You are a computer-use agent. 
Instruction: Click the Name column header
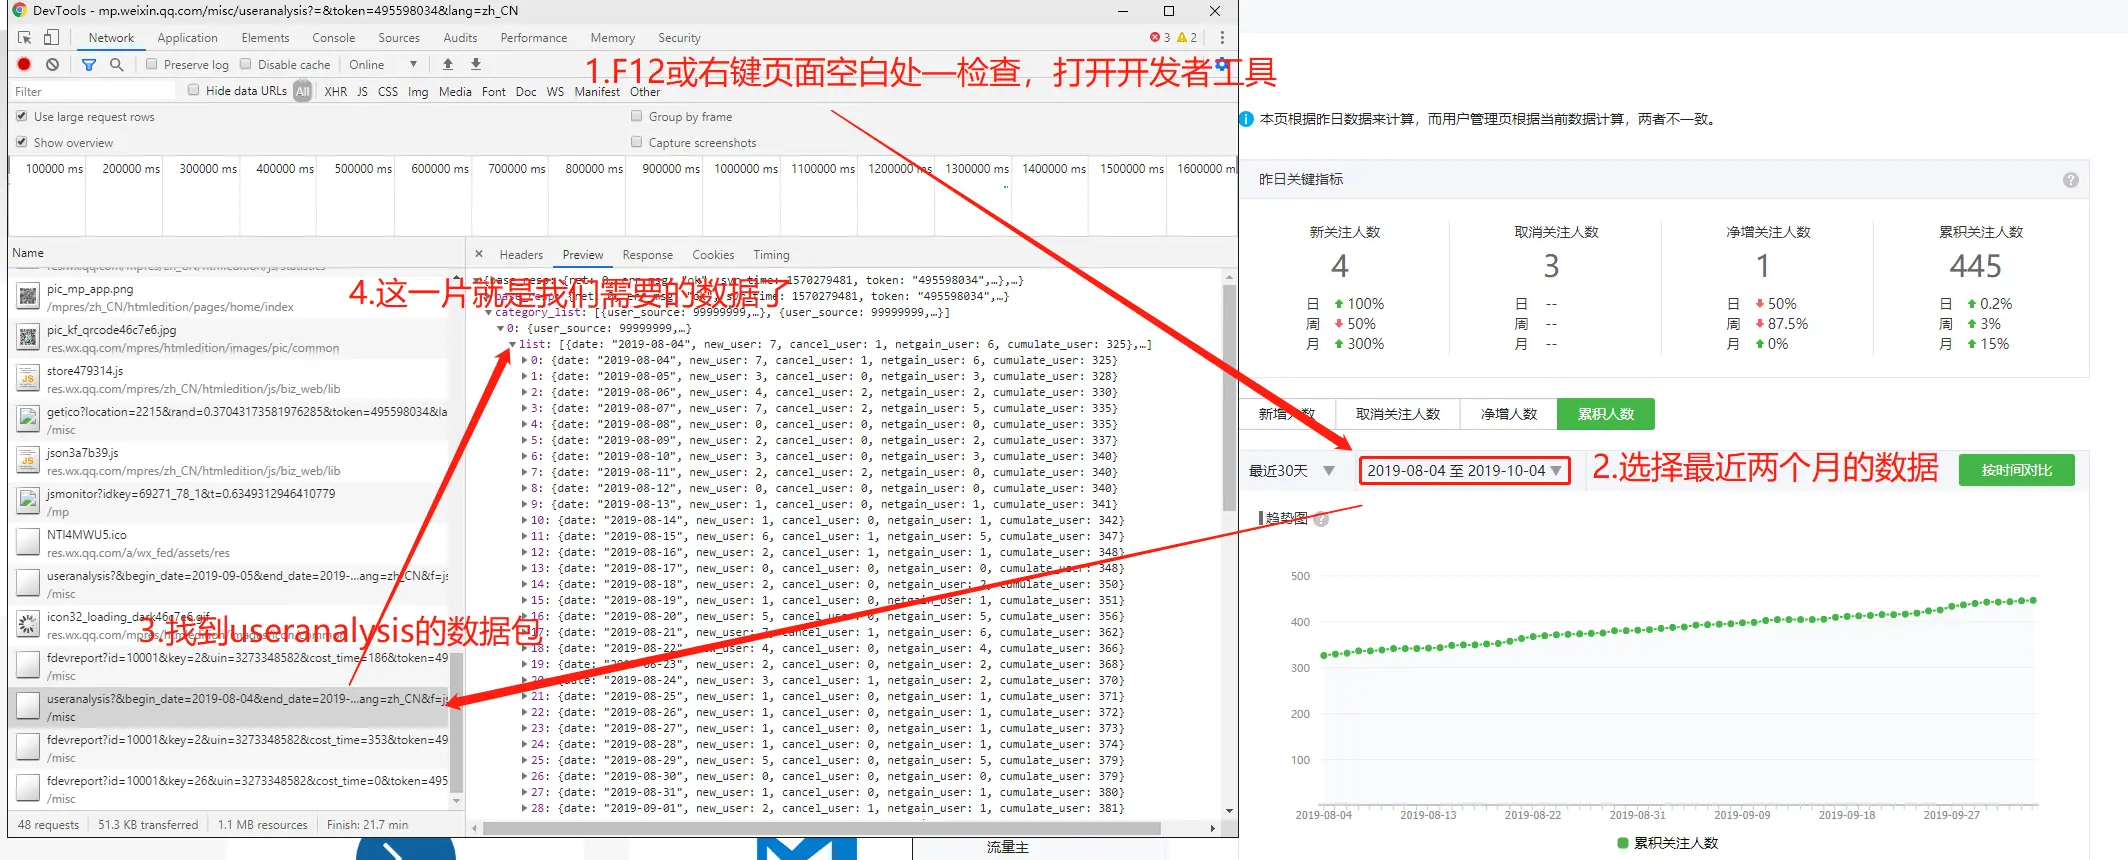(236, 253)
